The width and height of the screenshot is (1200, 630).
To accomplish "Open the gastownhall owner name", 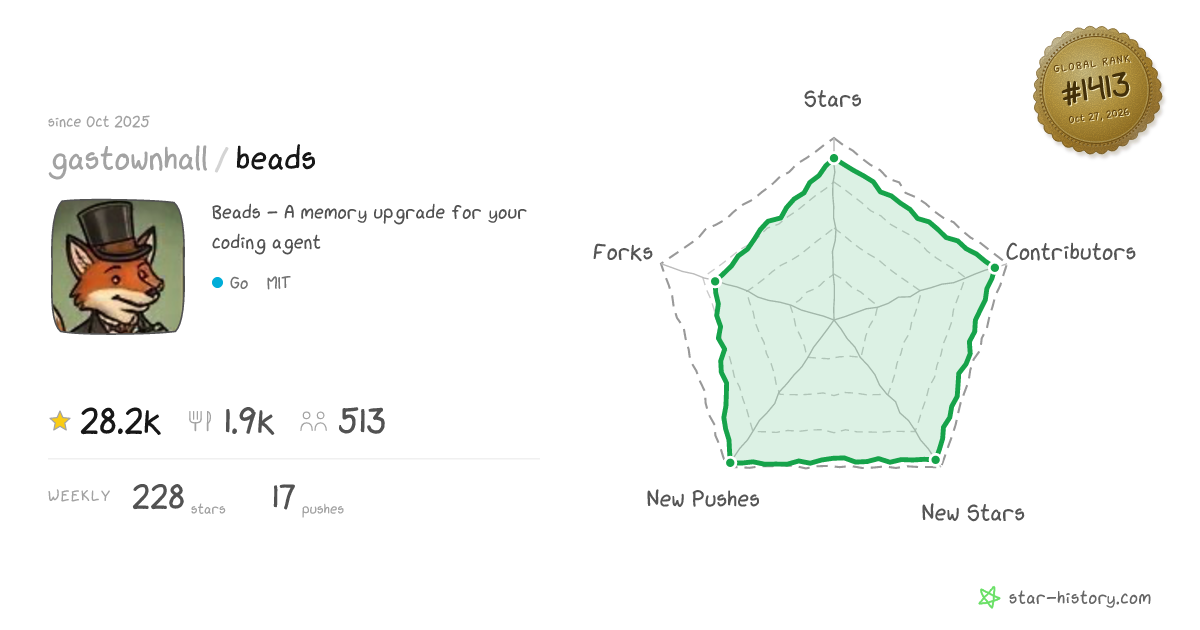I will tap(129, 159).
